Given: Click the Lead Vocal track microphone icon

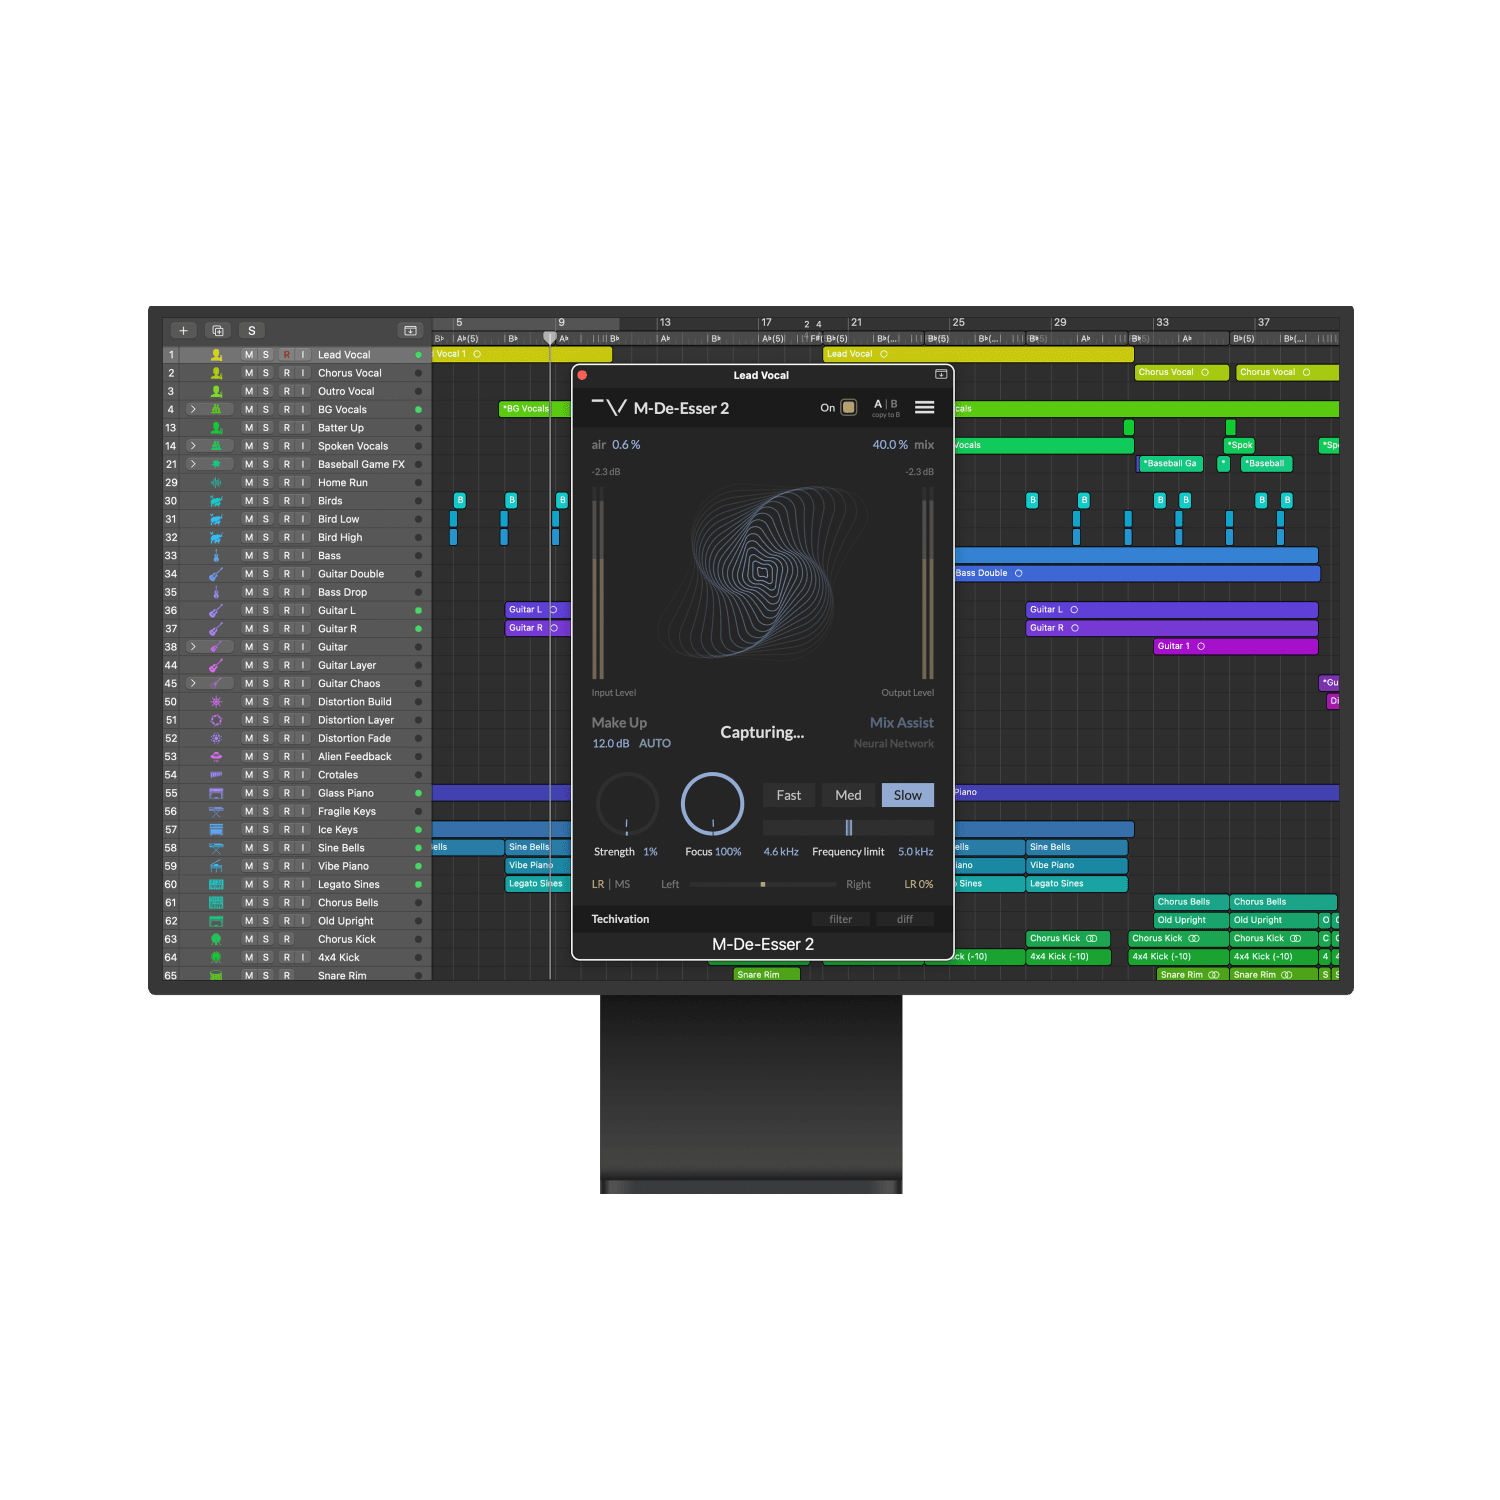Looking at the screenshot, I should [216, 355].
